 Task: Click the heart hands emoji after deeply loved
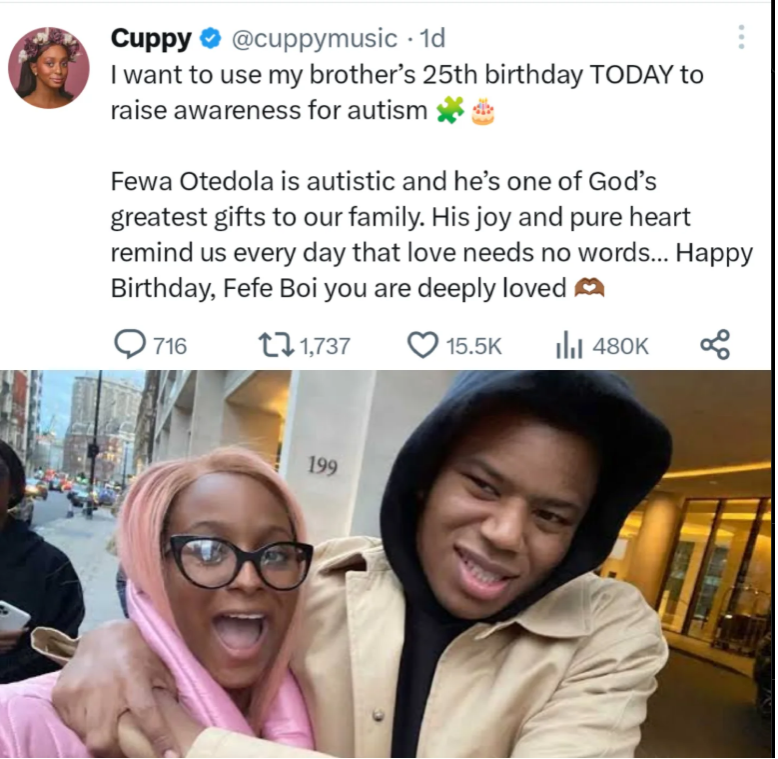pos(589,287)
